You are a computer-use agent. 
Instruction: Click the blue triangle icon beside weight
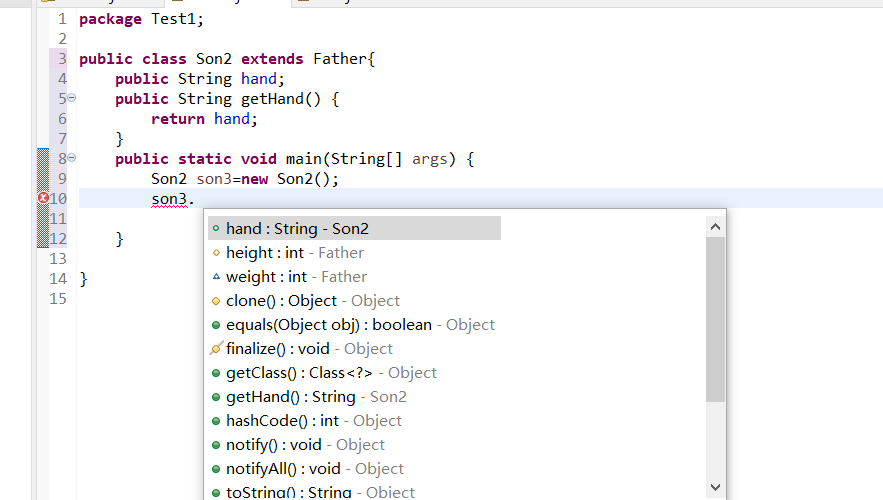(216, 276)
